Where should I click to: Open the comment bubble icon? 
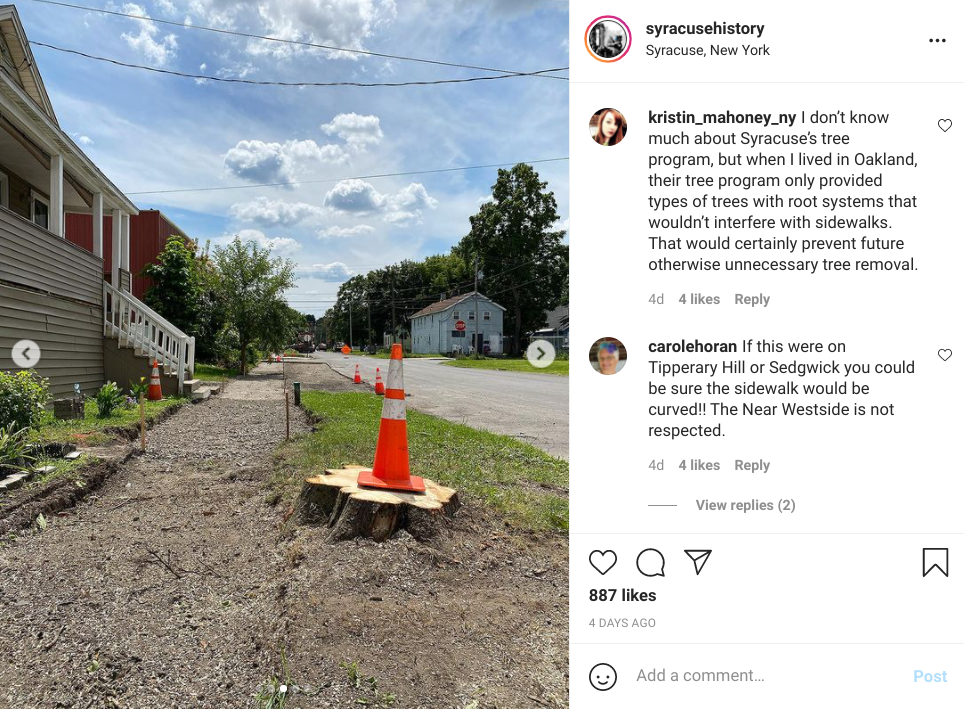[650, 562]
